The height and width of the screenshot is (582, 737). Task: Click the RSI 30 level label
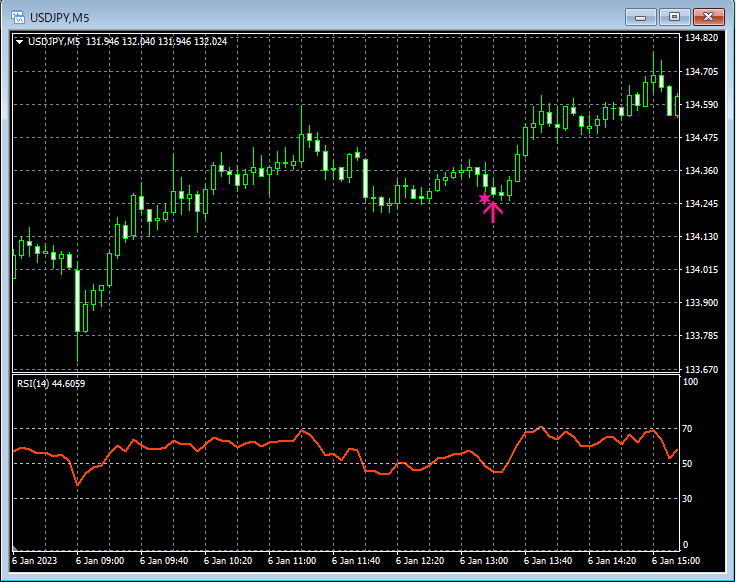687,498
